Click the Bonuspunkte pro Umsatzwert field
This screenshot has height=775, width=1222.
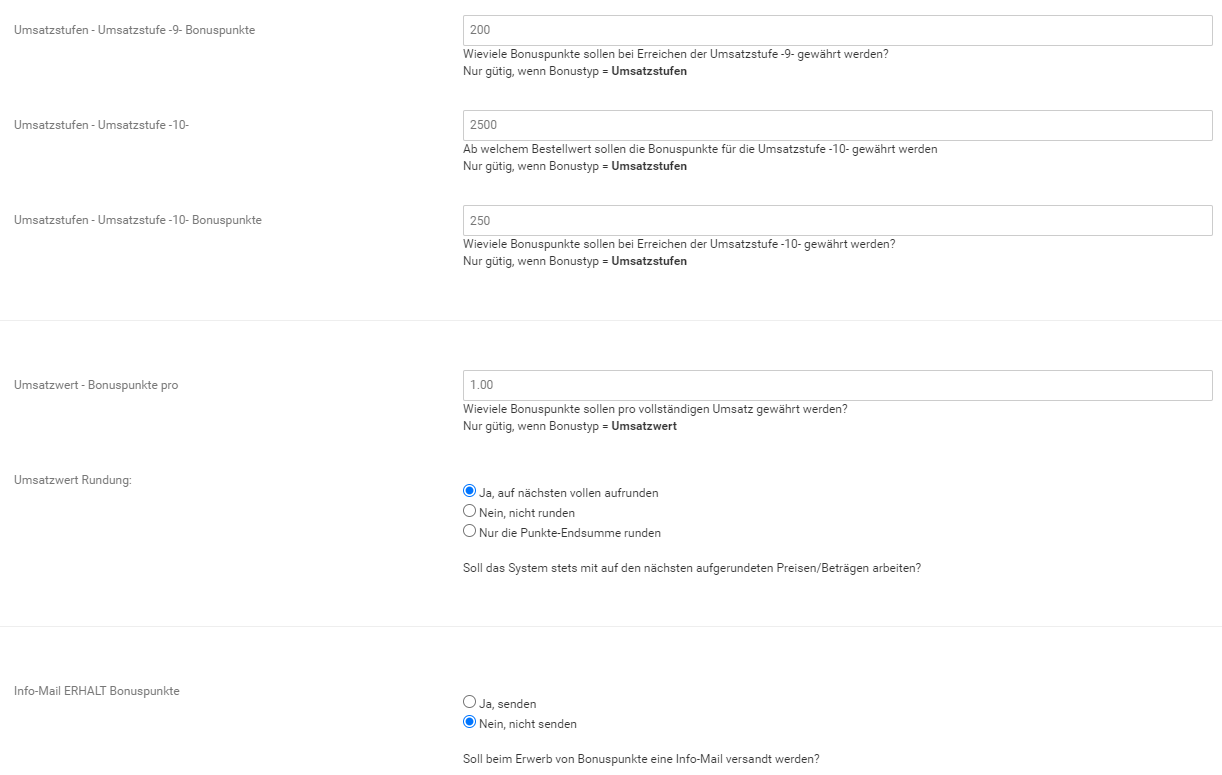coord(837,385)
